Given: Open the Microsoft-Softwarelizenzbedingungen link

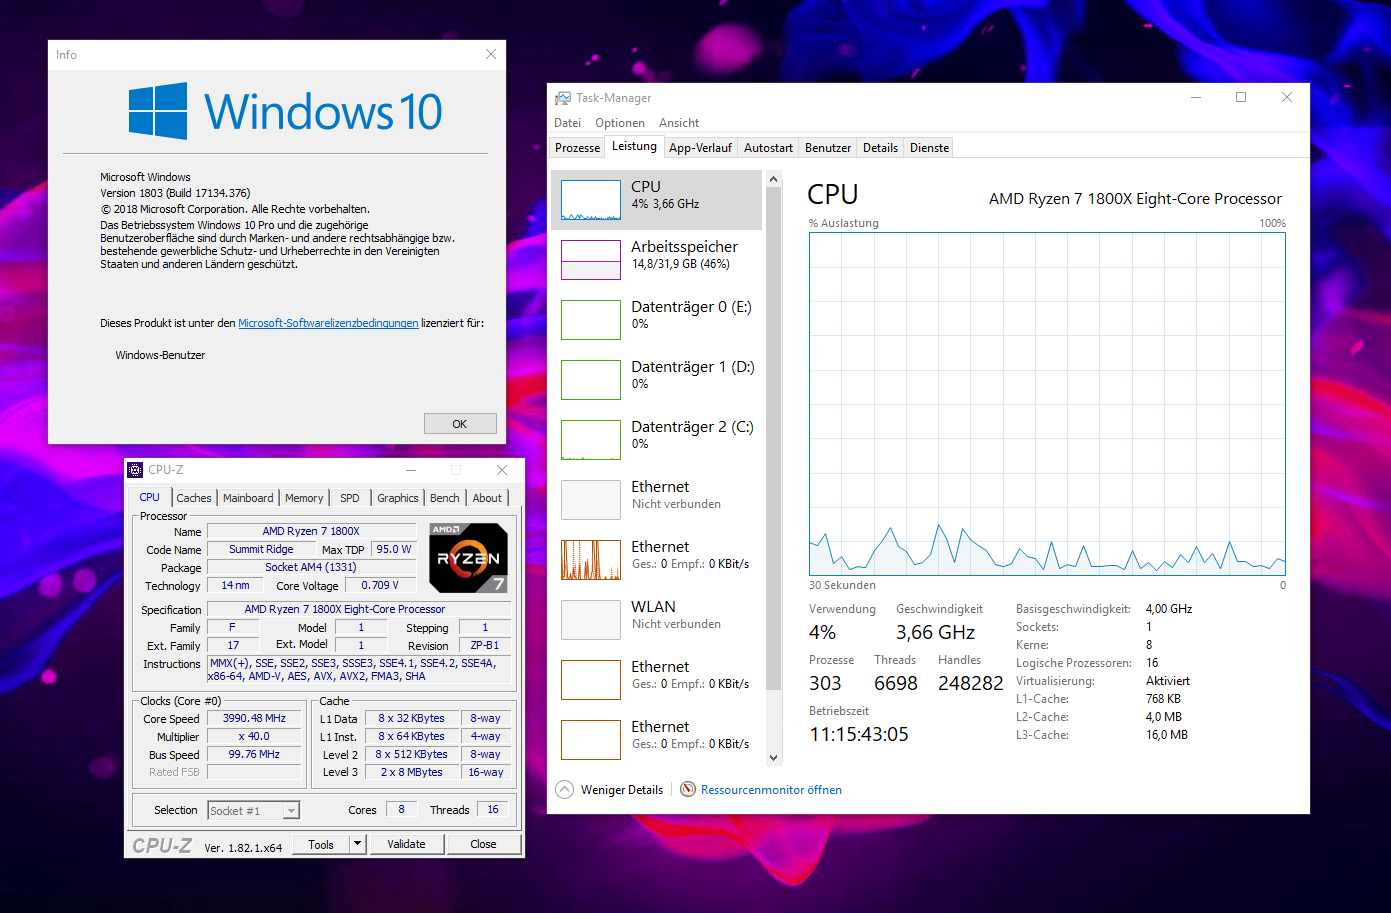Looking at the screenshot, I should coord(328,323).
